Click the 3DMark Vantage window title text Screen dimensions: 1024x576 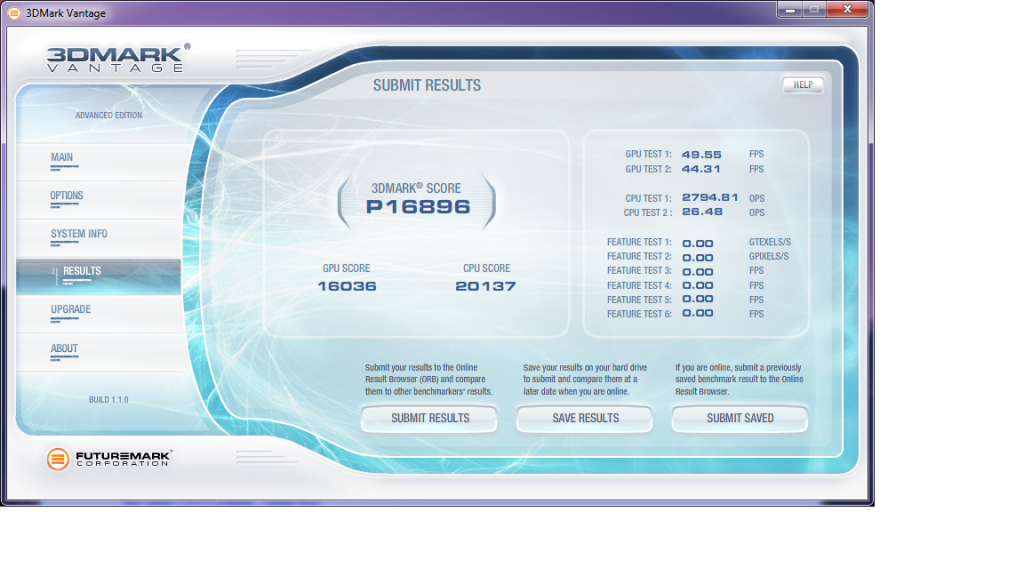click(66, 13)
